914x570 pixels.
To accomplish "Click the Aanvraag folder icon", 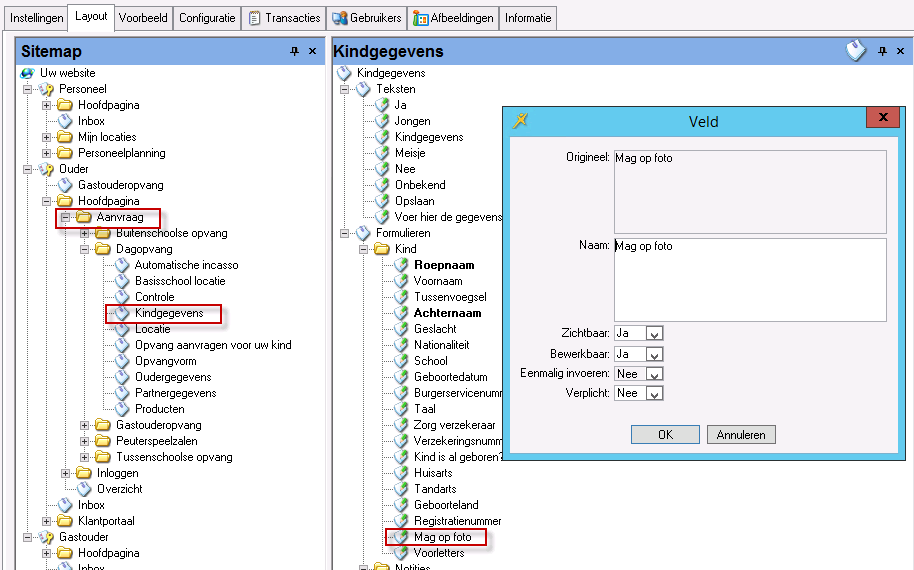I will coord(84,217).
